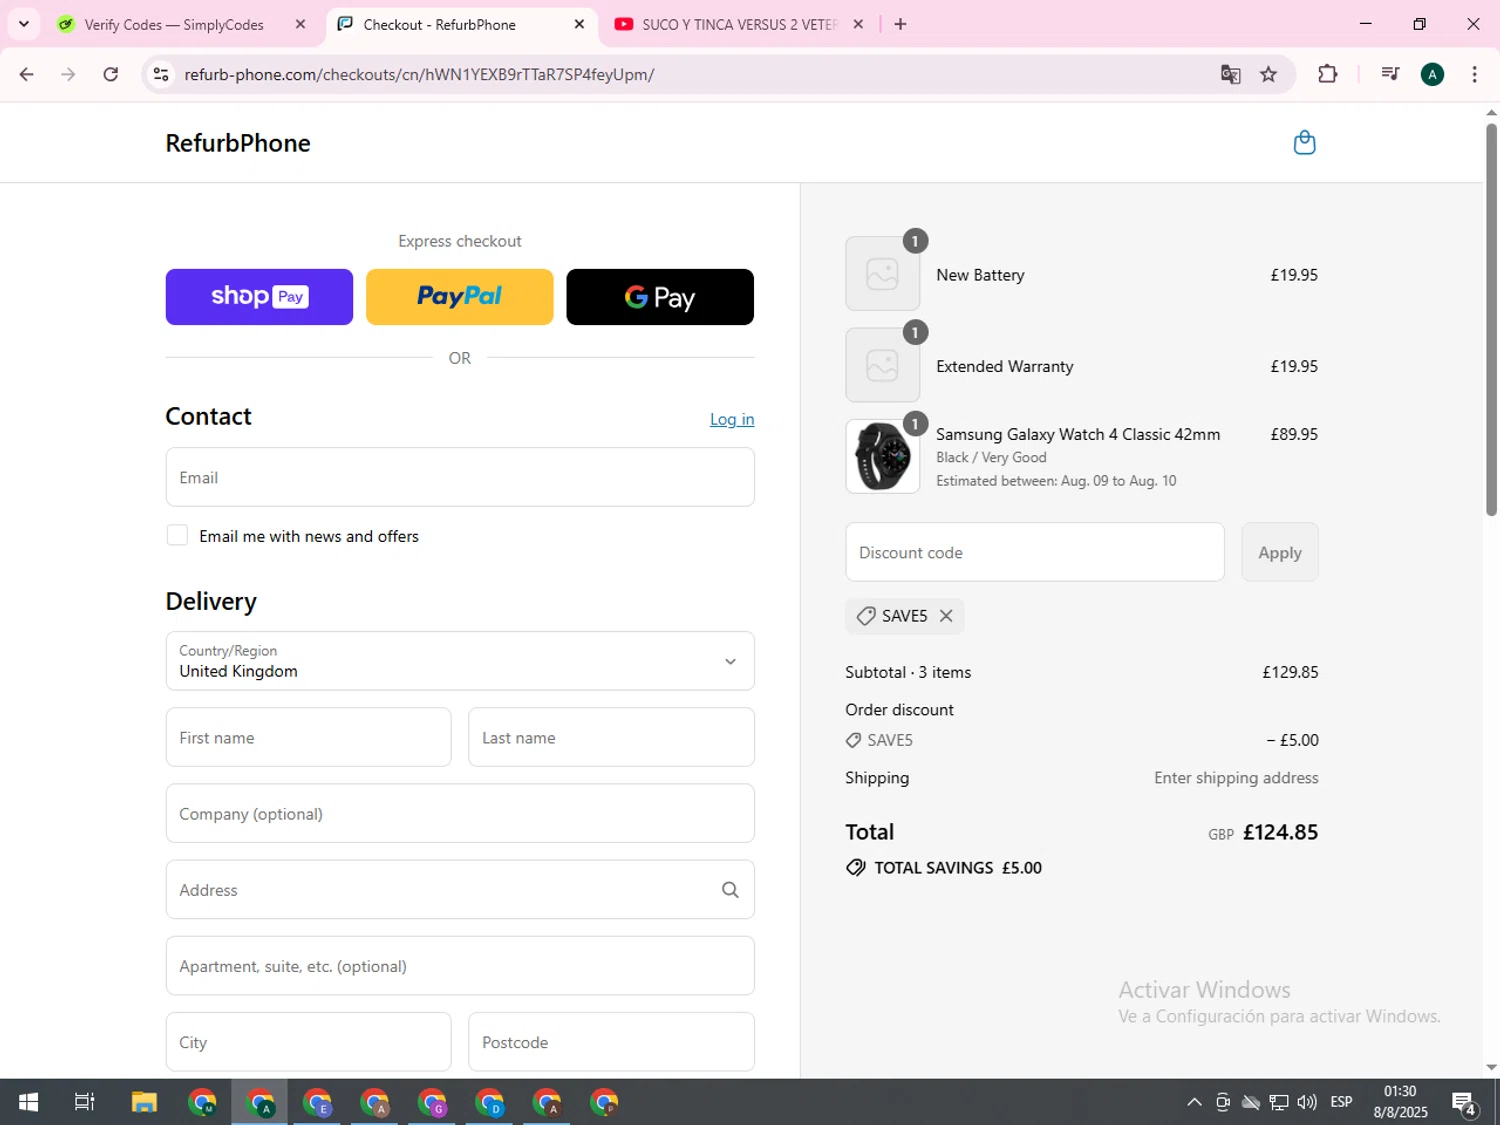Select the Checkout RefurbPhone tab
The image size is (1500, 1125).
pyautogui.click(x=440, y=24)
